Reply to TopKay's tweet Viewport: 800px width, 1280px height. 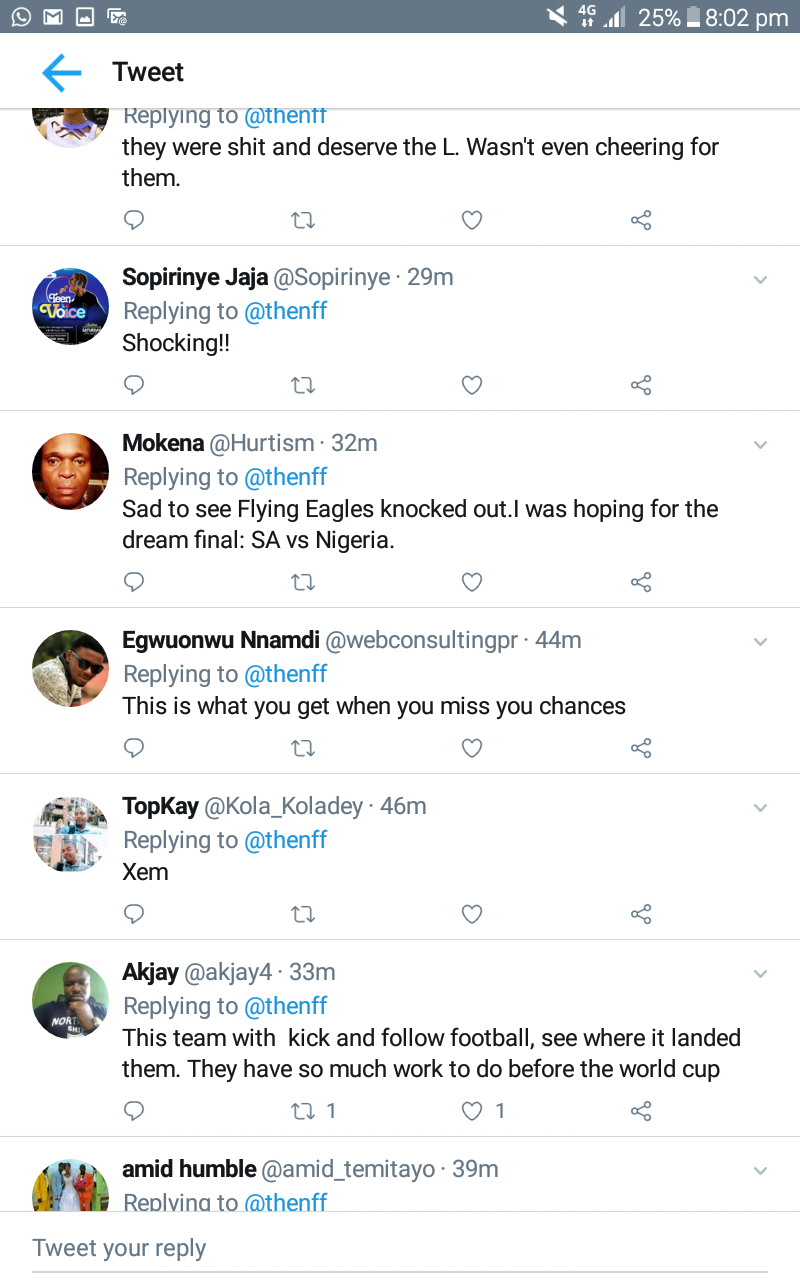point(134,914)
